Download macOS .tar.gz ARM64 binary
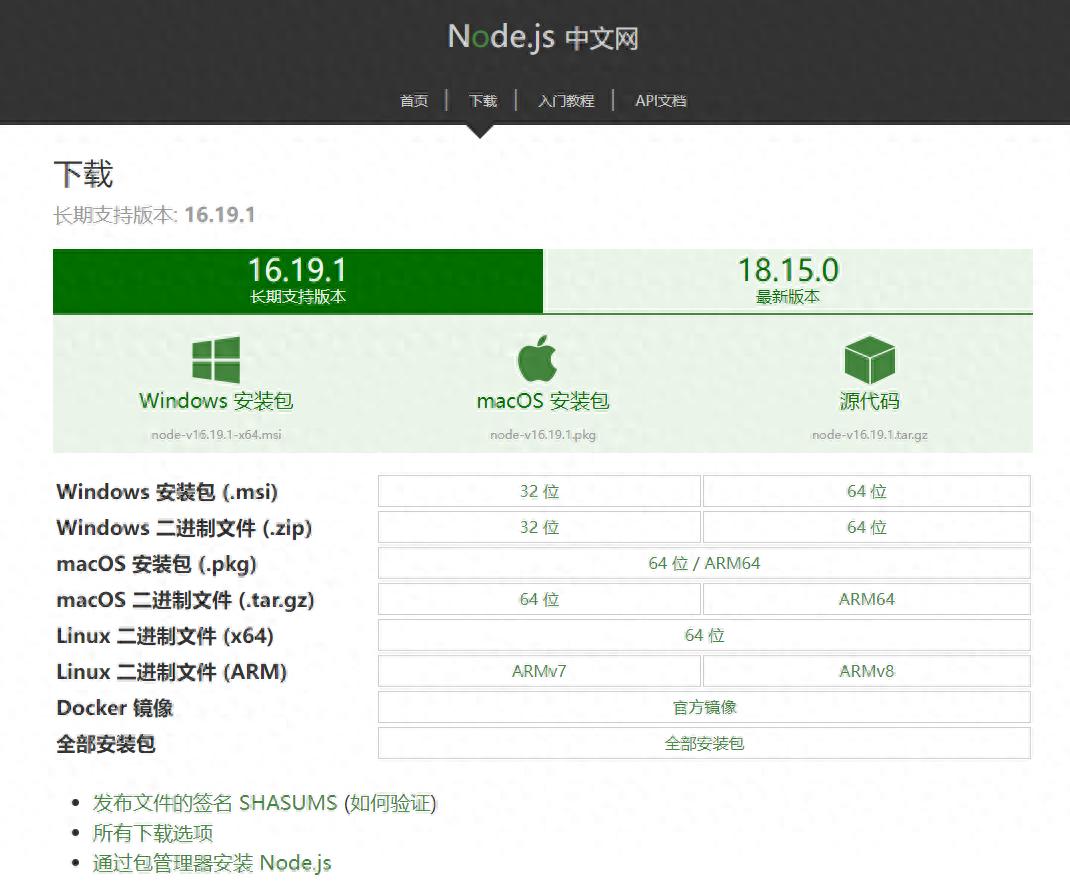The width and height of the screenshot is (1070, 884). [867, 599]
